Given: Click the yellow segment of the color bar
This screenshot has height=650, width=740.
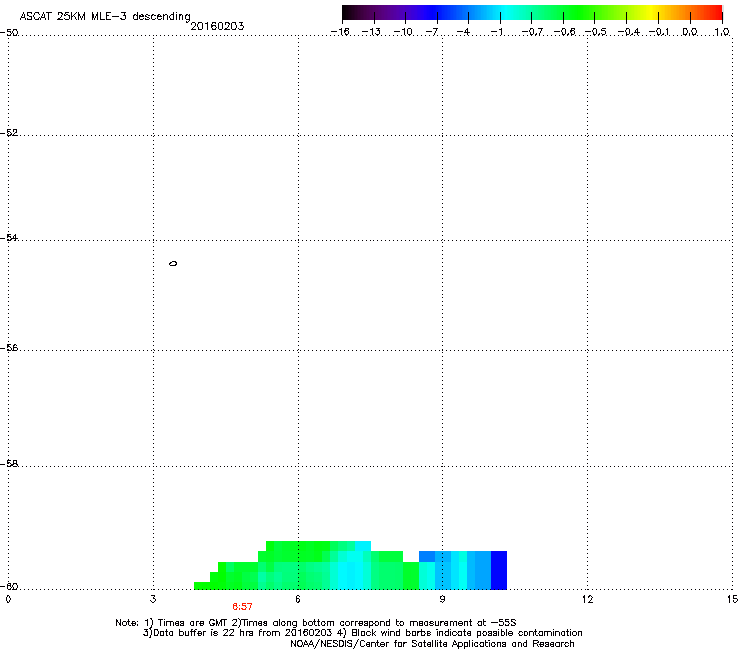Looking at the screenshot, I should click(x=651, y=12).
